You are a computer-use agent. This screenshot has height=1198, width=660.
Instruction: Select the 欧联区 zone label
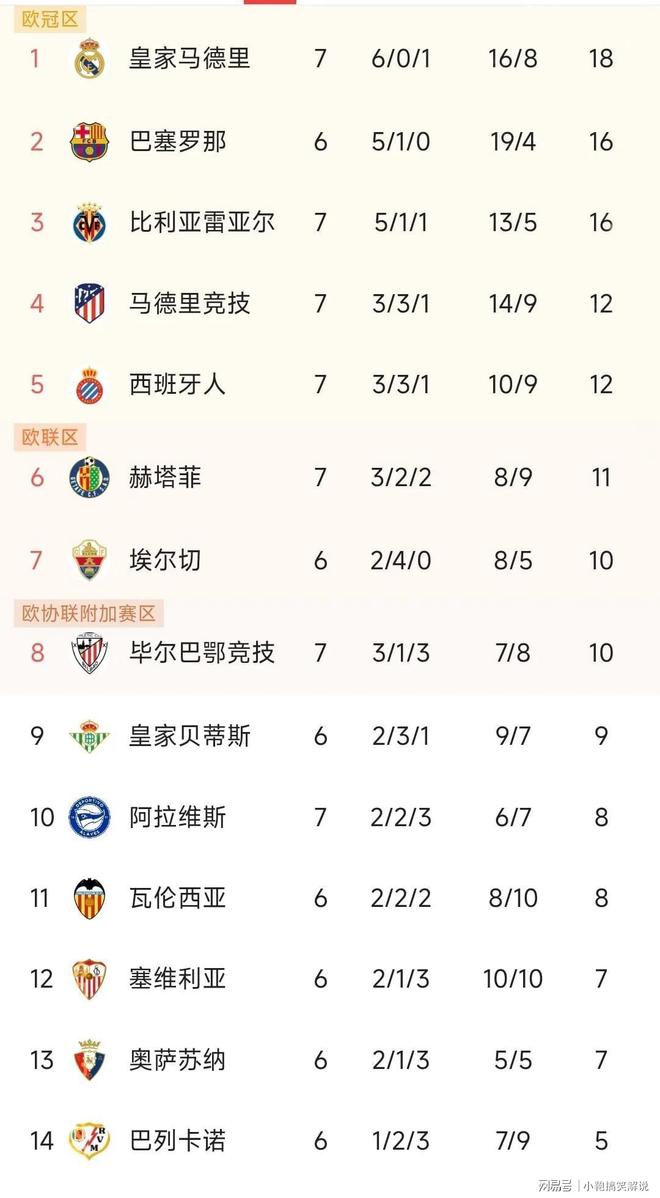point(50,437)
